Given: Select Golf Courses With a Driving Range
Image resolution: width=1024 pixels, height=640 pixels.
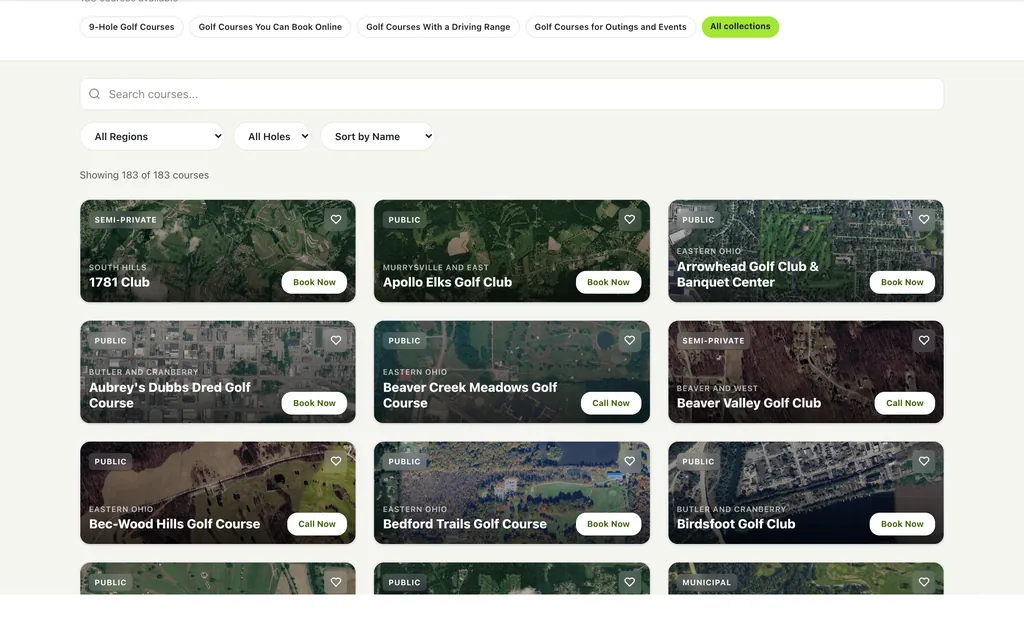Looking at the screenshot, I should click(438, 27).
